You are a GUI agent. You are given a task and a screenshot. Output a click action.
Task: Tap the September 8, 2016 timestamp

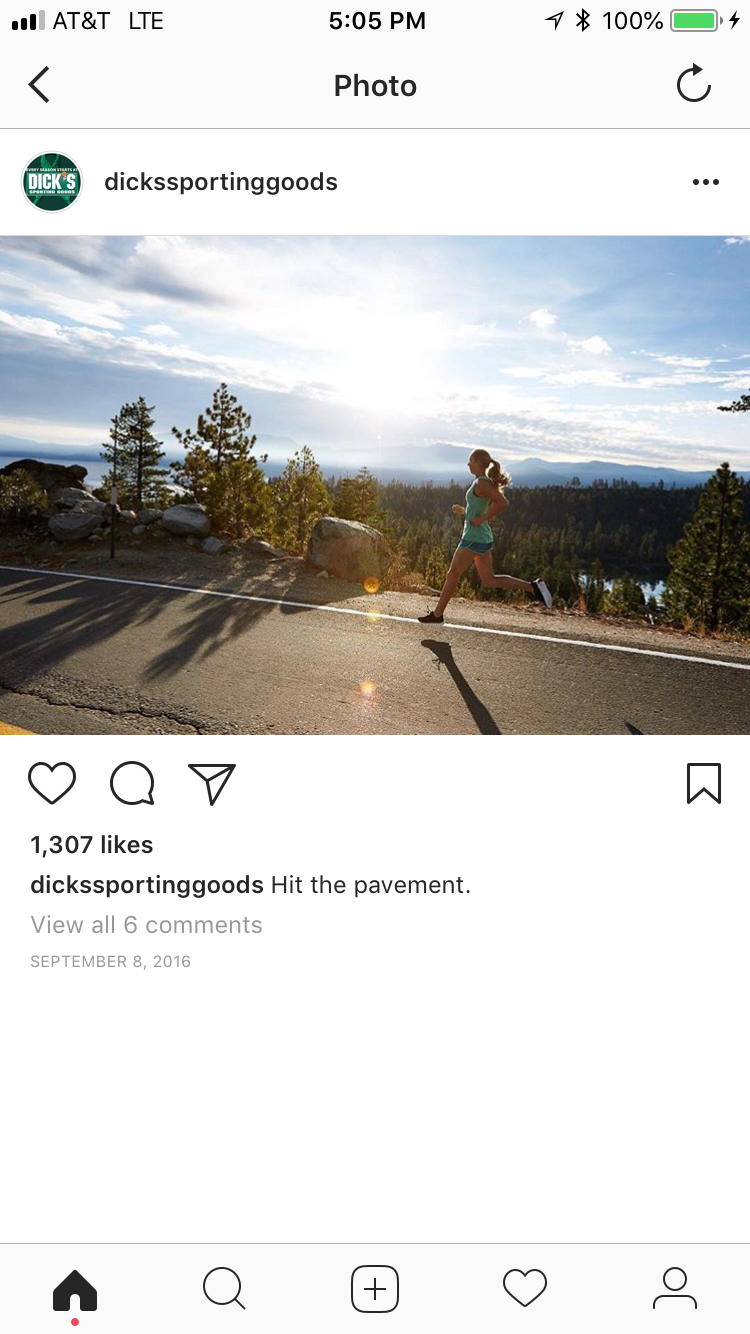coord(110,962)
